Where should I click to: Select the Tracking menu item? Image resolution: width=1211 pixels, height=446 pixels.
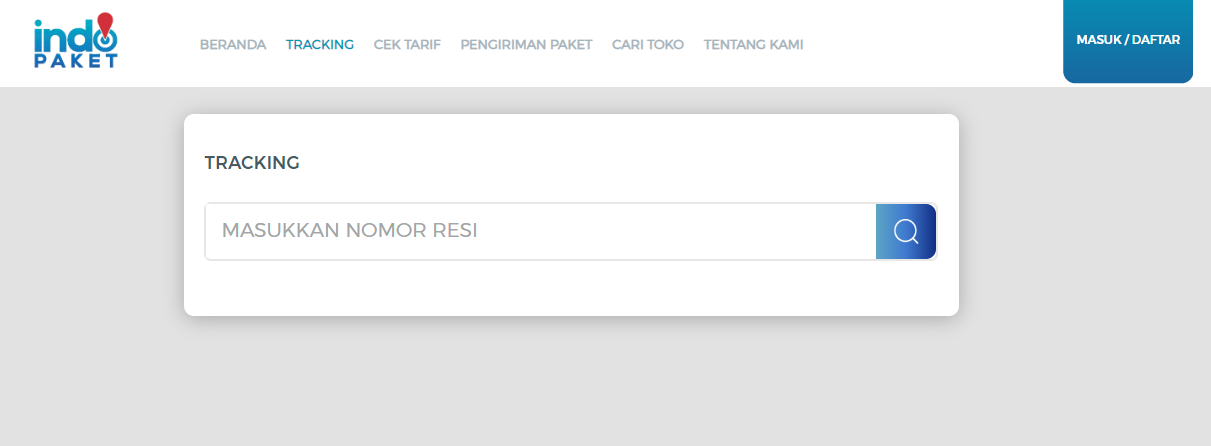pyautogui.click(x=320, y=45)
